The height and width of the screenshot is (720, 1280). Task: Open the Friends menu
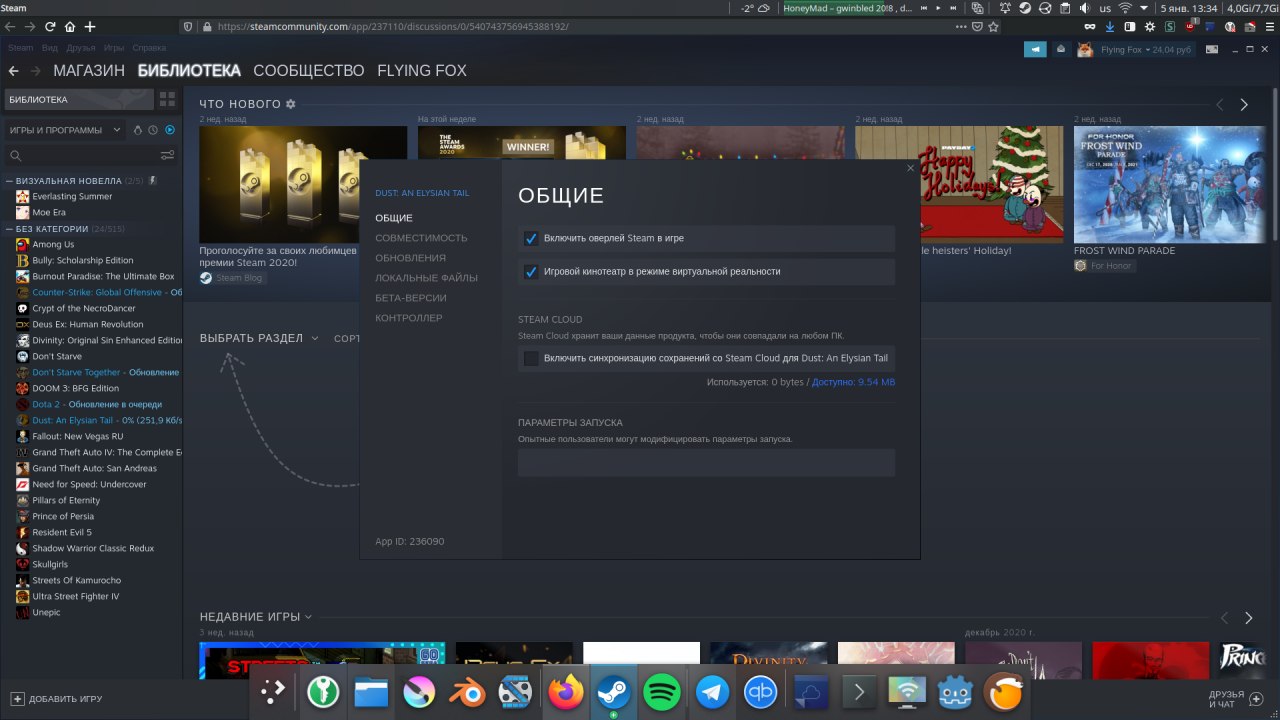click(x=81, y=47)
